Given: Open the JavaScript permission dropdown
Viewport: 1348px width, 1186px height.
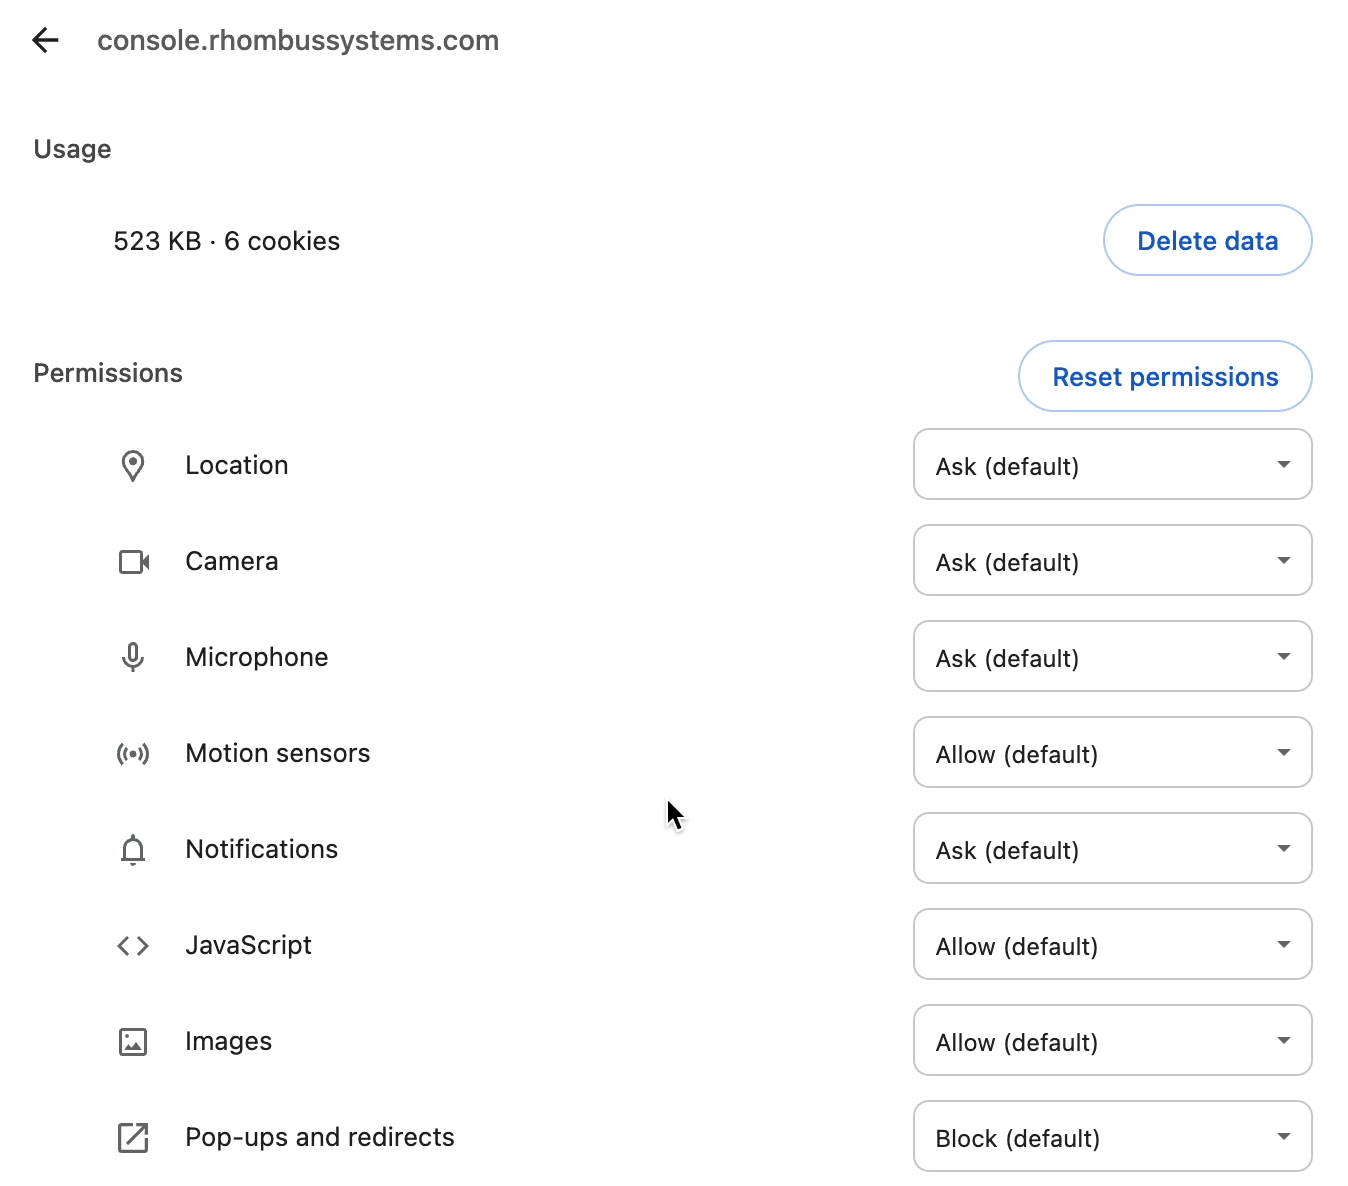Looking at the screenshot, I should (x=1113, y=944).
